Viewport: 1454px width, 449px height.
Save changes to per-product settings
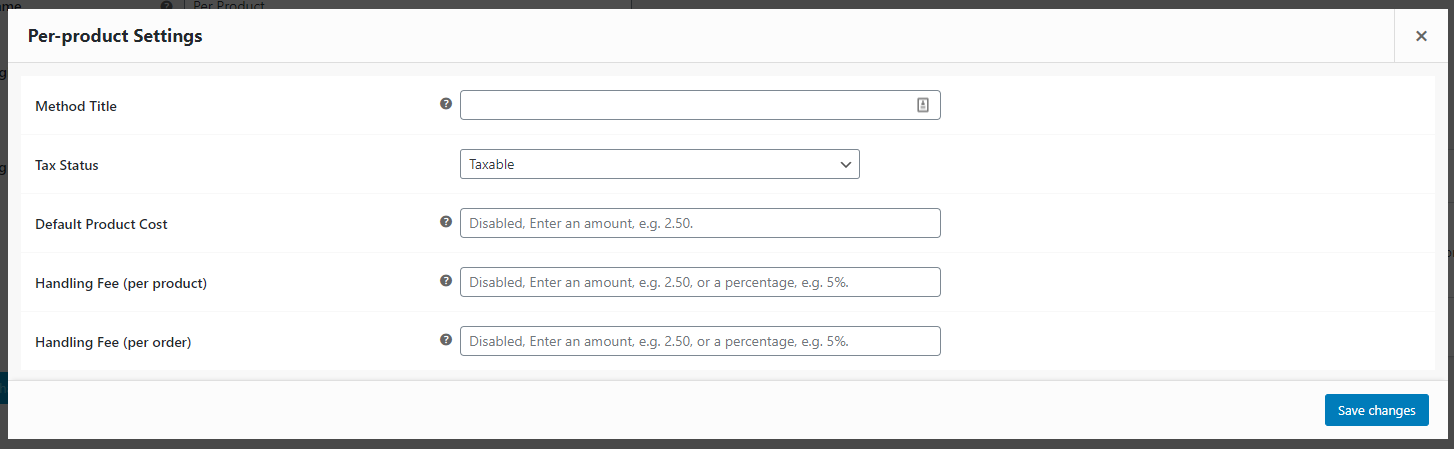point(1377,410)
